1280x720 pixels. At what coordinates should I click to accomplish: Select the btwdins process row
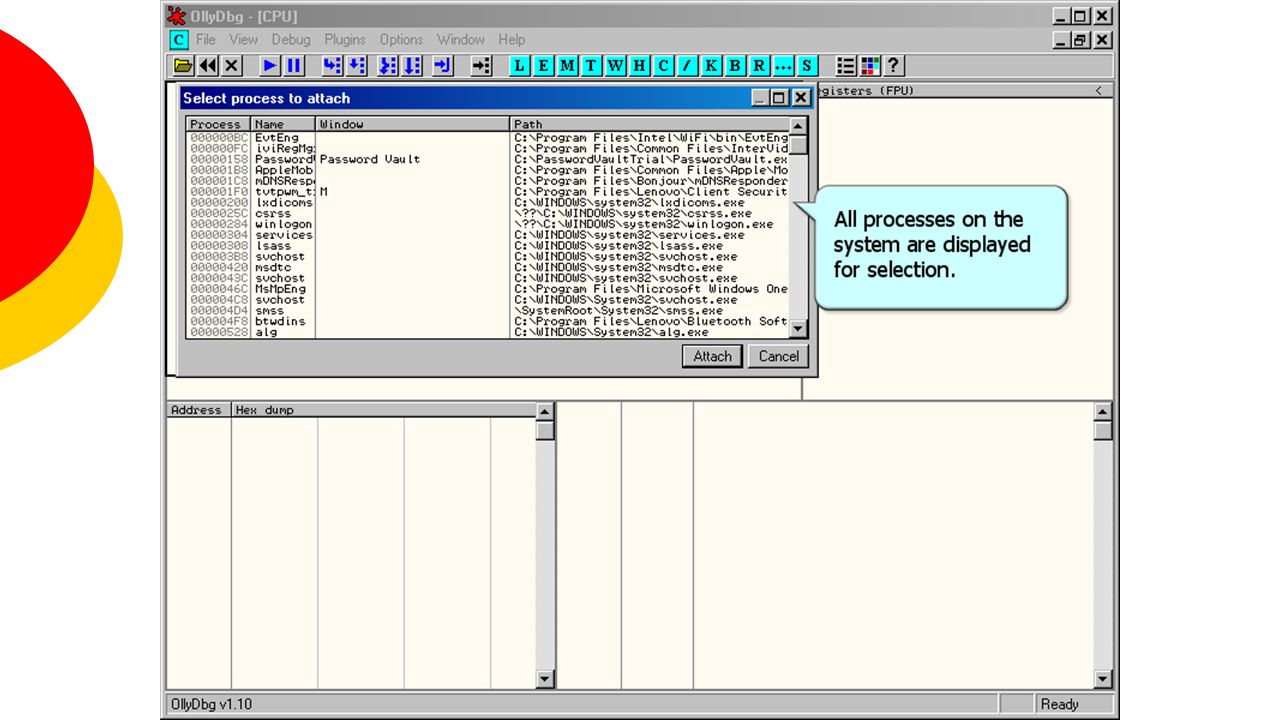488,321
